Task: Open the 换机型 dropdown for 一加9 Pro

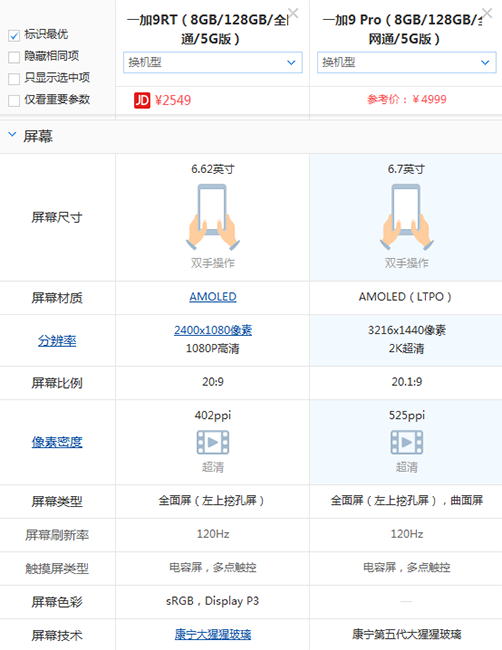Action: tap(407, 63)
